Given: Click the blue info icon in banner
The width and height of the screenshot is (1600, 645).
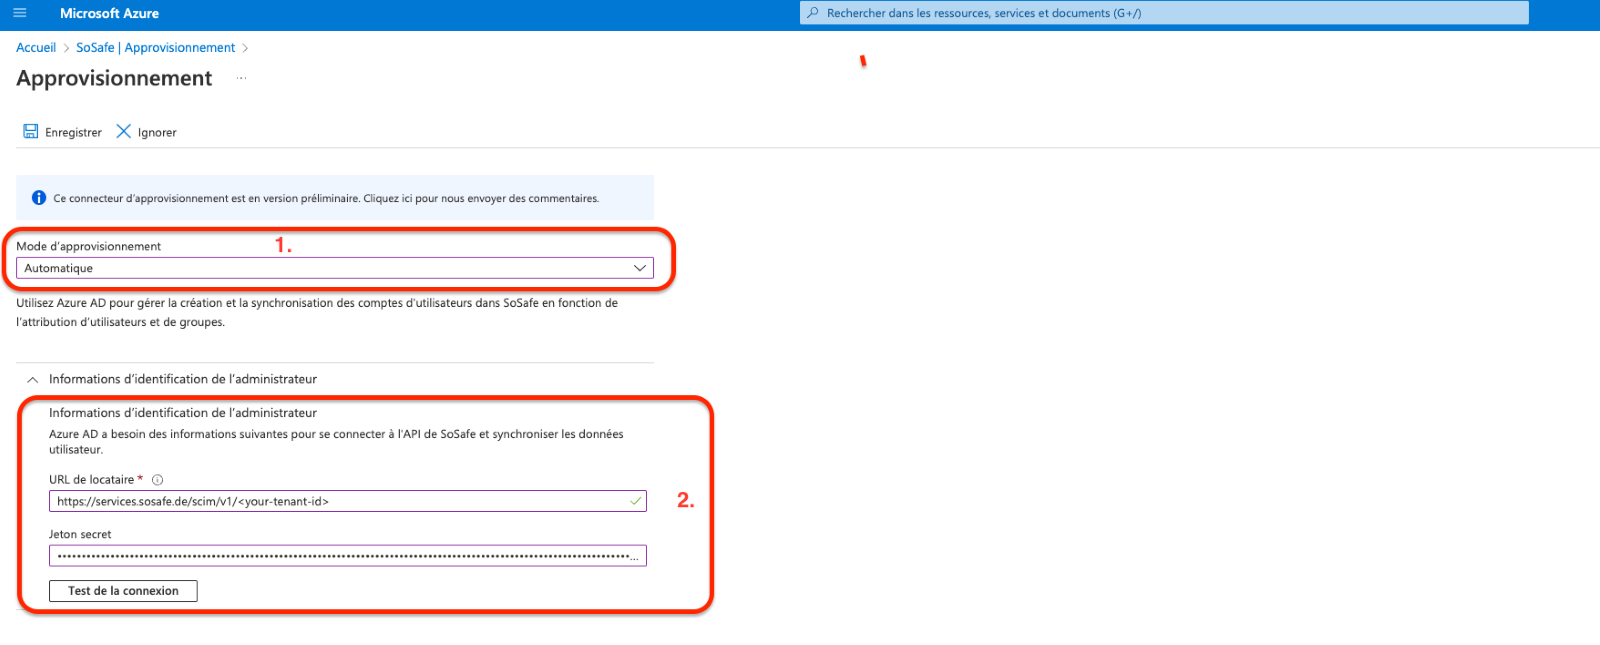Looking at the screenshot, I should point(39,198).
